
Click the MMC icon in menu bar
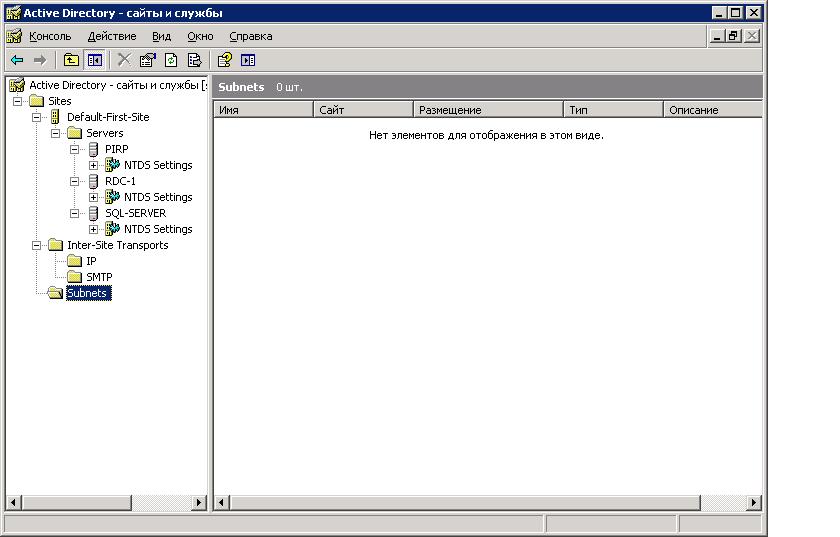(14, 36)
